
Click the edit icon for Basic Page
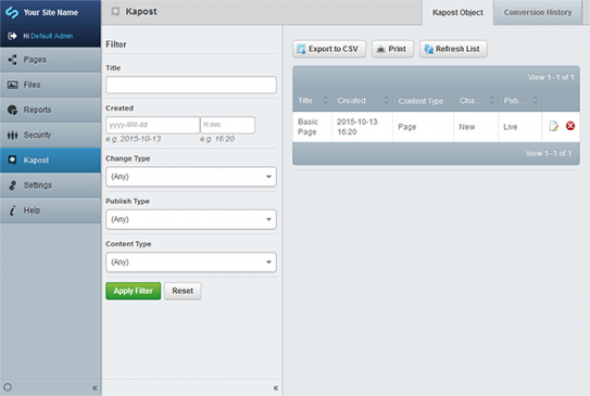[554, 126]
